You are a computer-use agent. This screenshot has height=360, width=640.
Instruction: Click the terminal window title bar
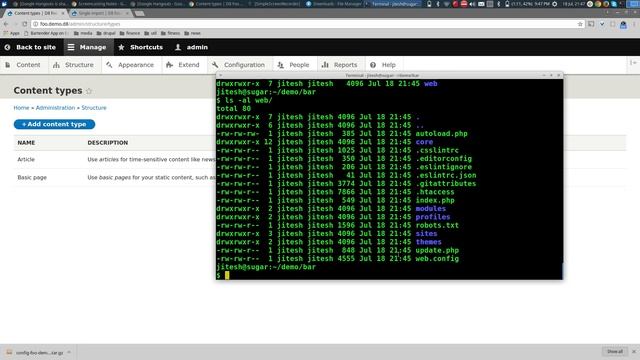pyautogui.click(x=389, y=76)
